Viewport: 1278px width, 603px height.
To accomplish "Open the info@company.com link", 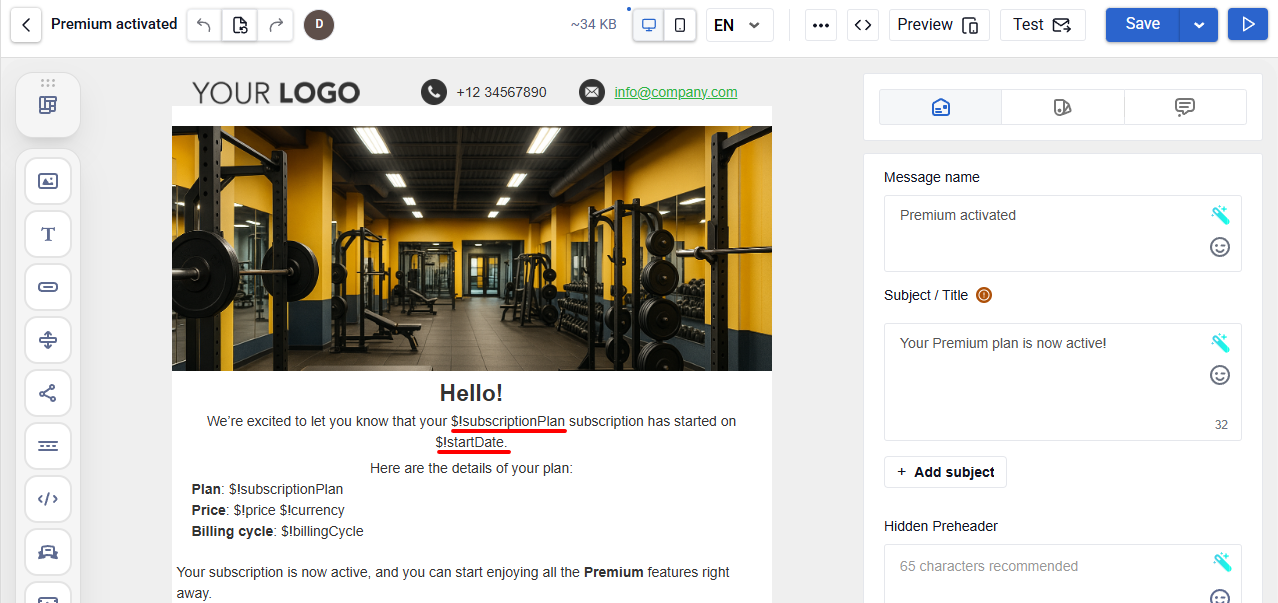I will click(676, 92).
